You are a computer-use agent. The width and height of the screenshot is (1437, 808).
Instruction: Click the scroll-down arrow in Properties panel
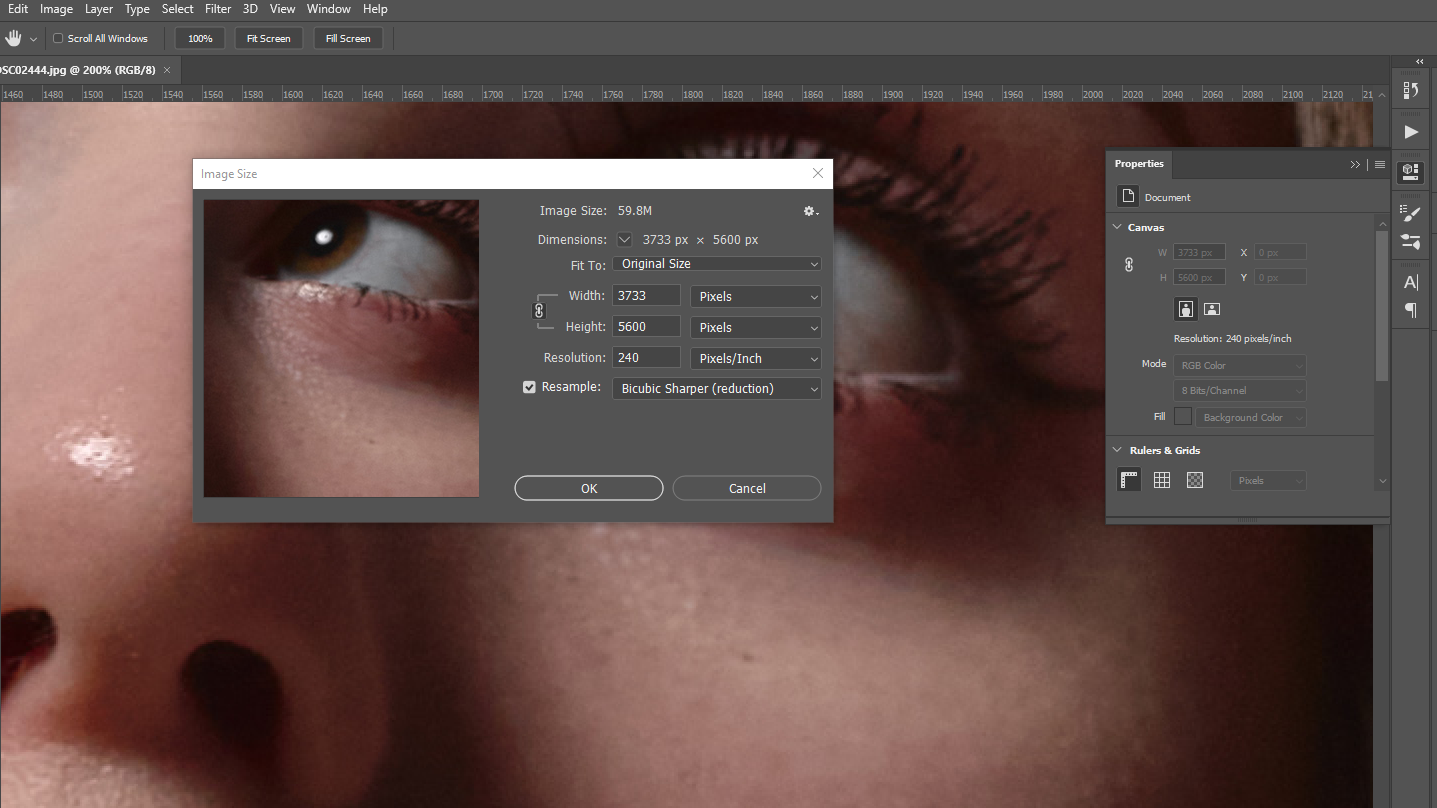[1382, 481]
